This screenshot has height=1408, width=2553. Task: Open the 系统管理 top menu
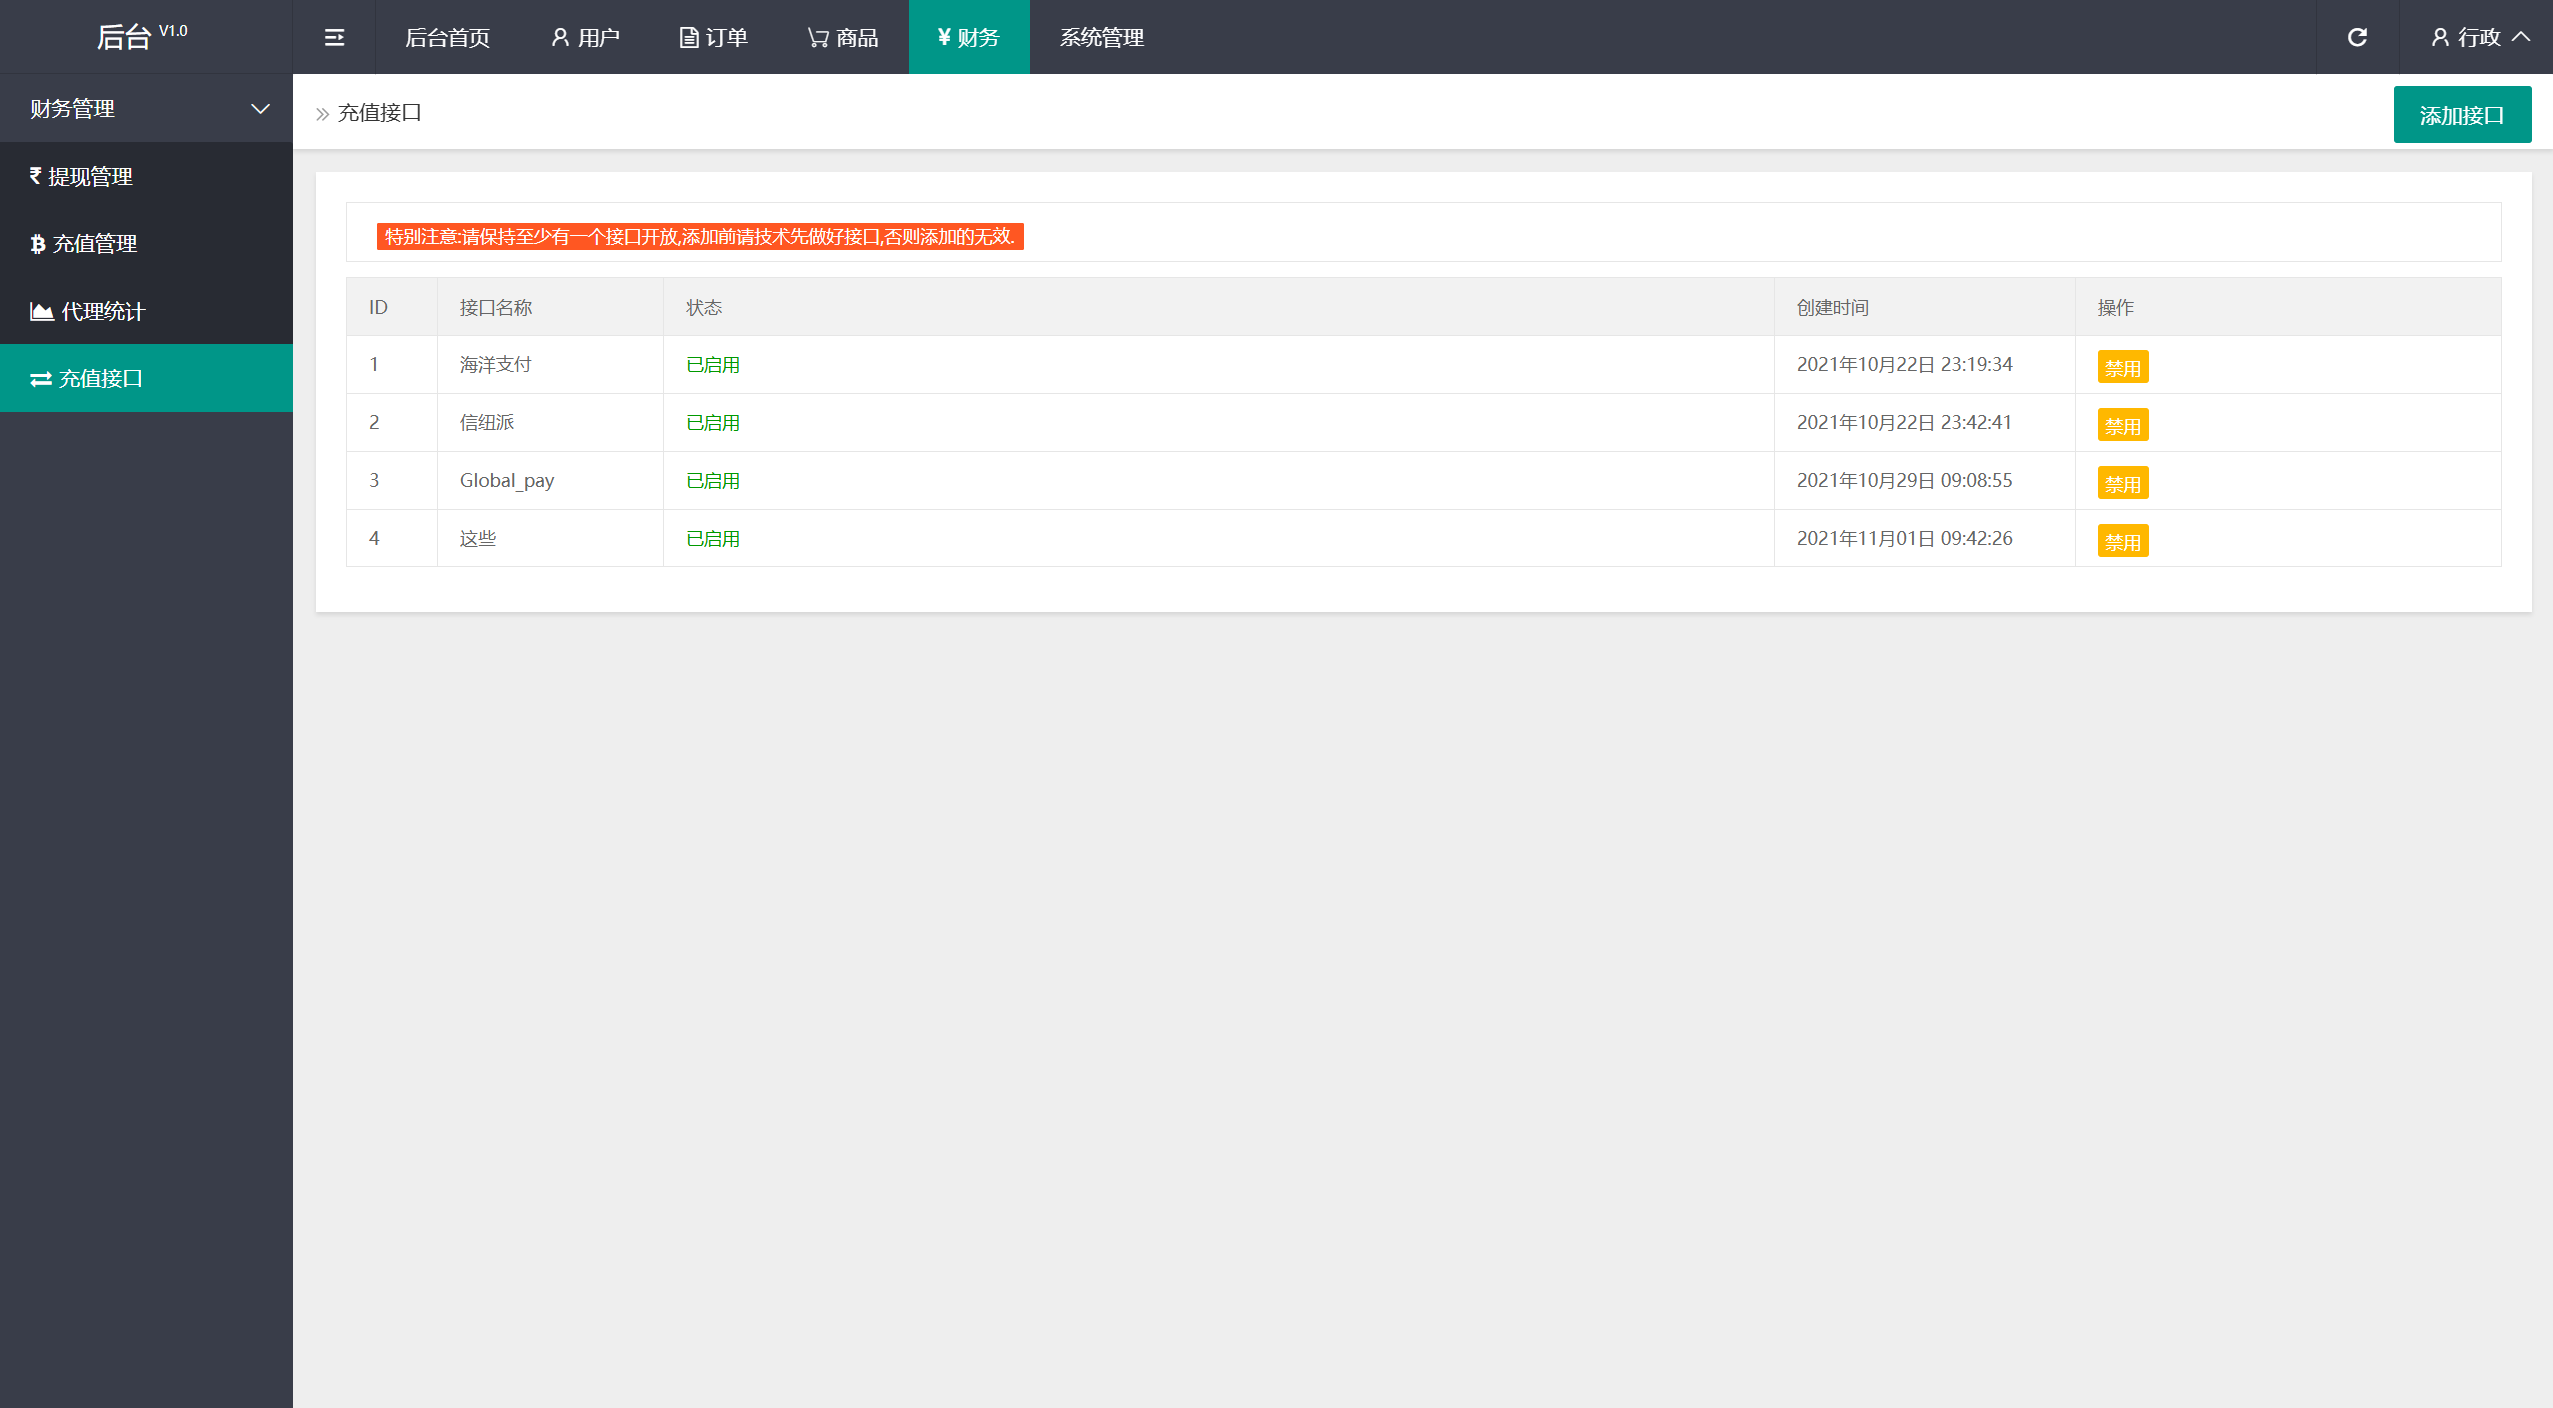coord(1101,37)
